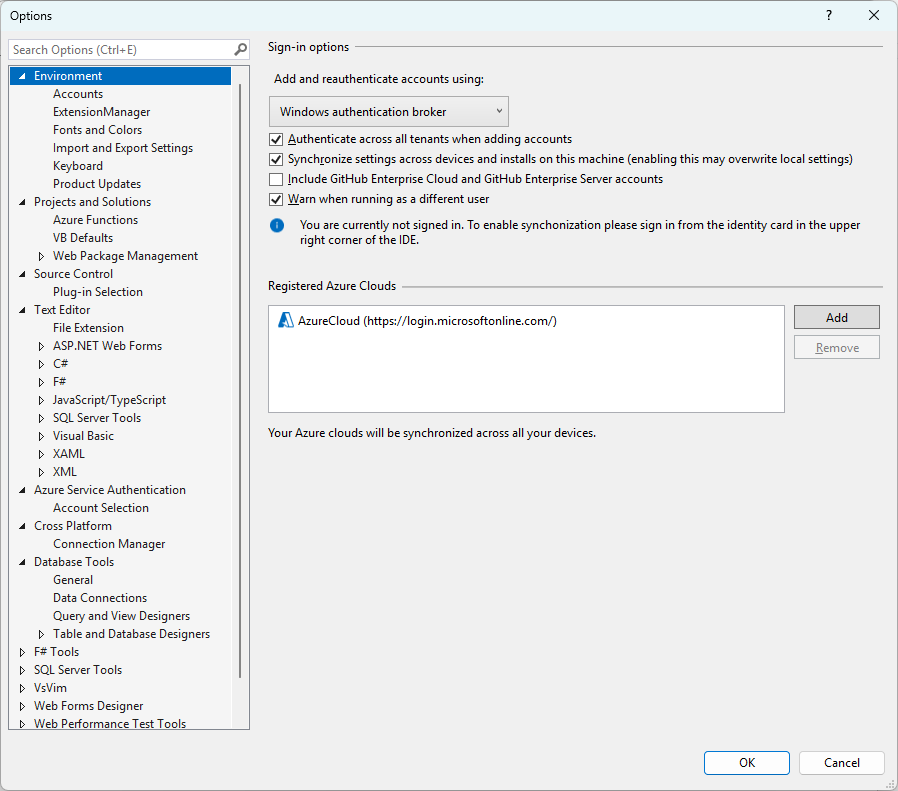
Task: Select Accounts under Environment
Action: 78,94
